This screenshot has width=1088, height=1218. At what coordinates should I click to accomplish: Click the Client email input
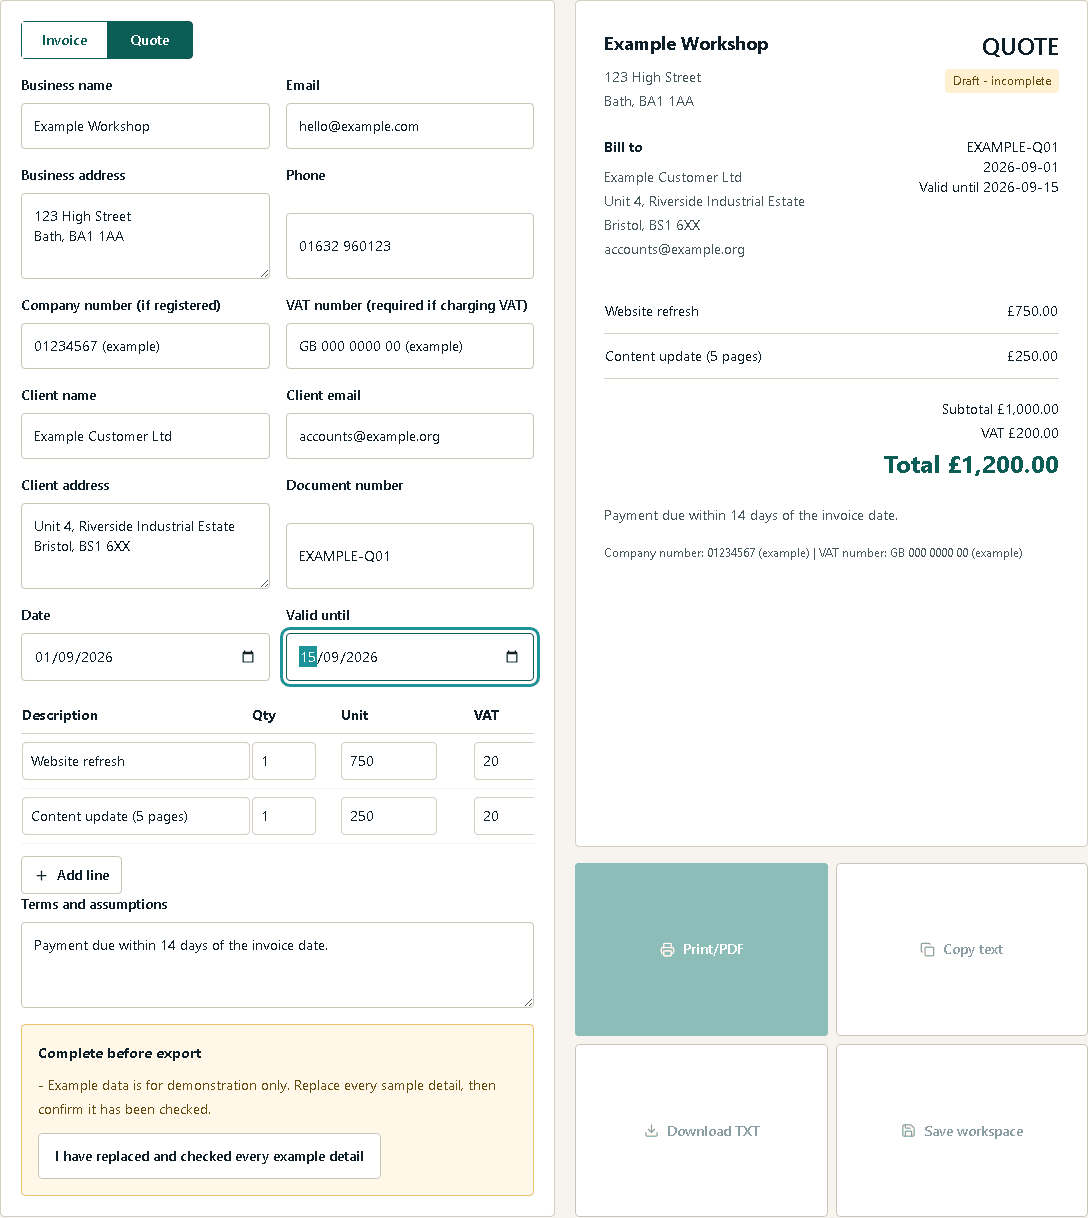tap(410, 436)
